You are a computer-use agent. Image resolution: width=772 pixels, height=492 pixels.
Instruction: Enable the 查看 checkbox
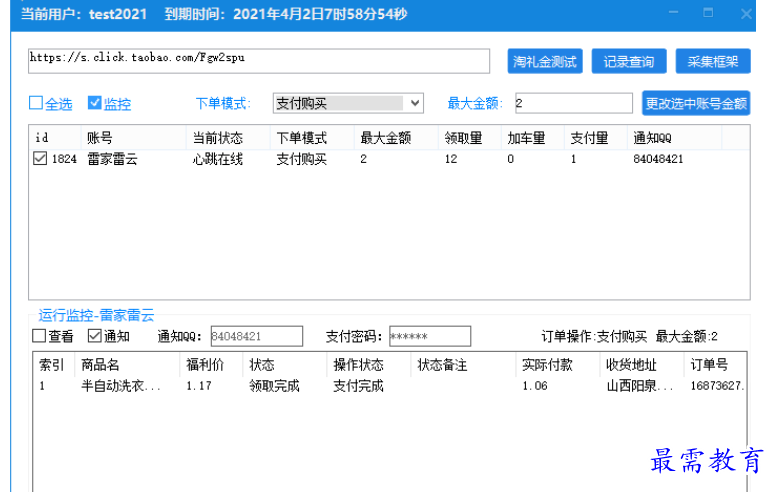pyautogui.click(x=39, y=336)
